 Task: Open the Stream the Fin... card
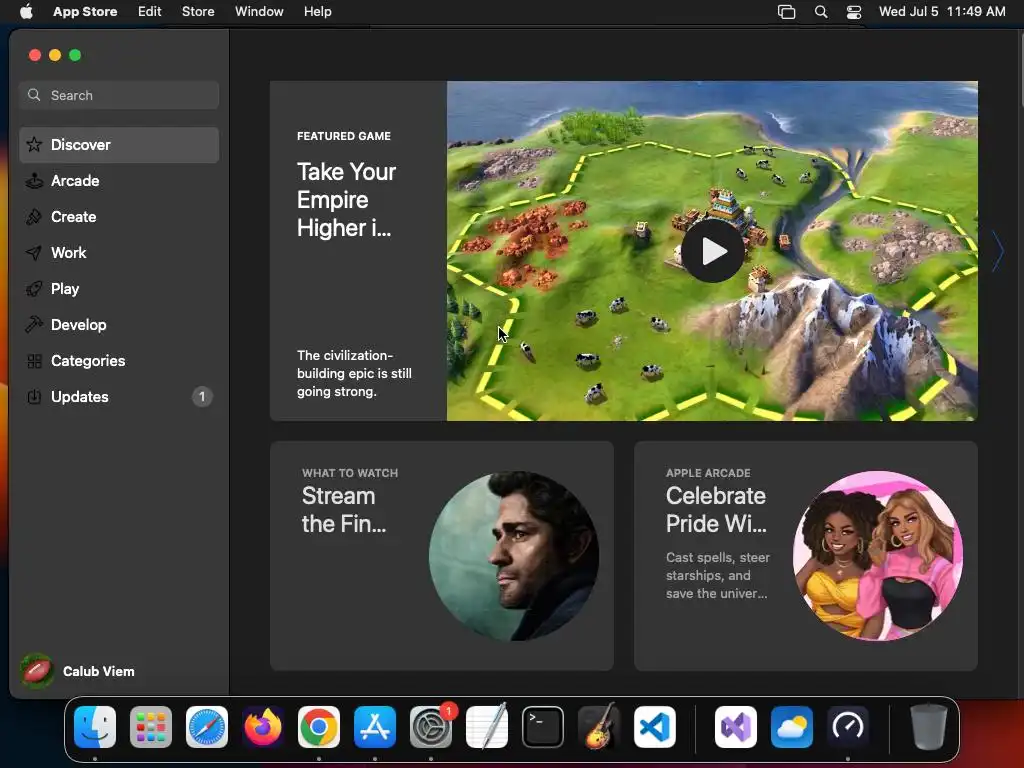441,556
